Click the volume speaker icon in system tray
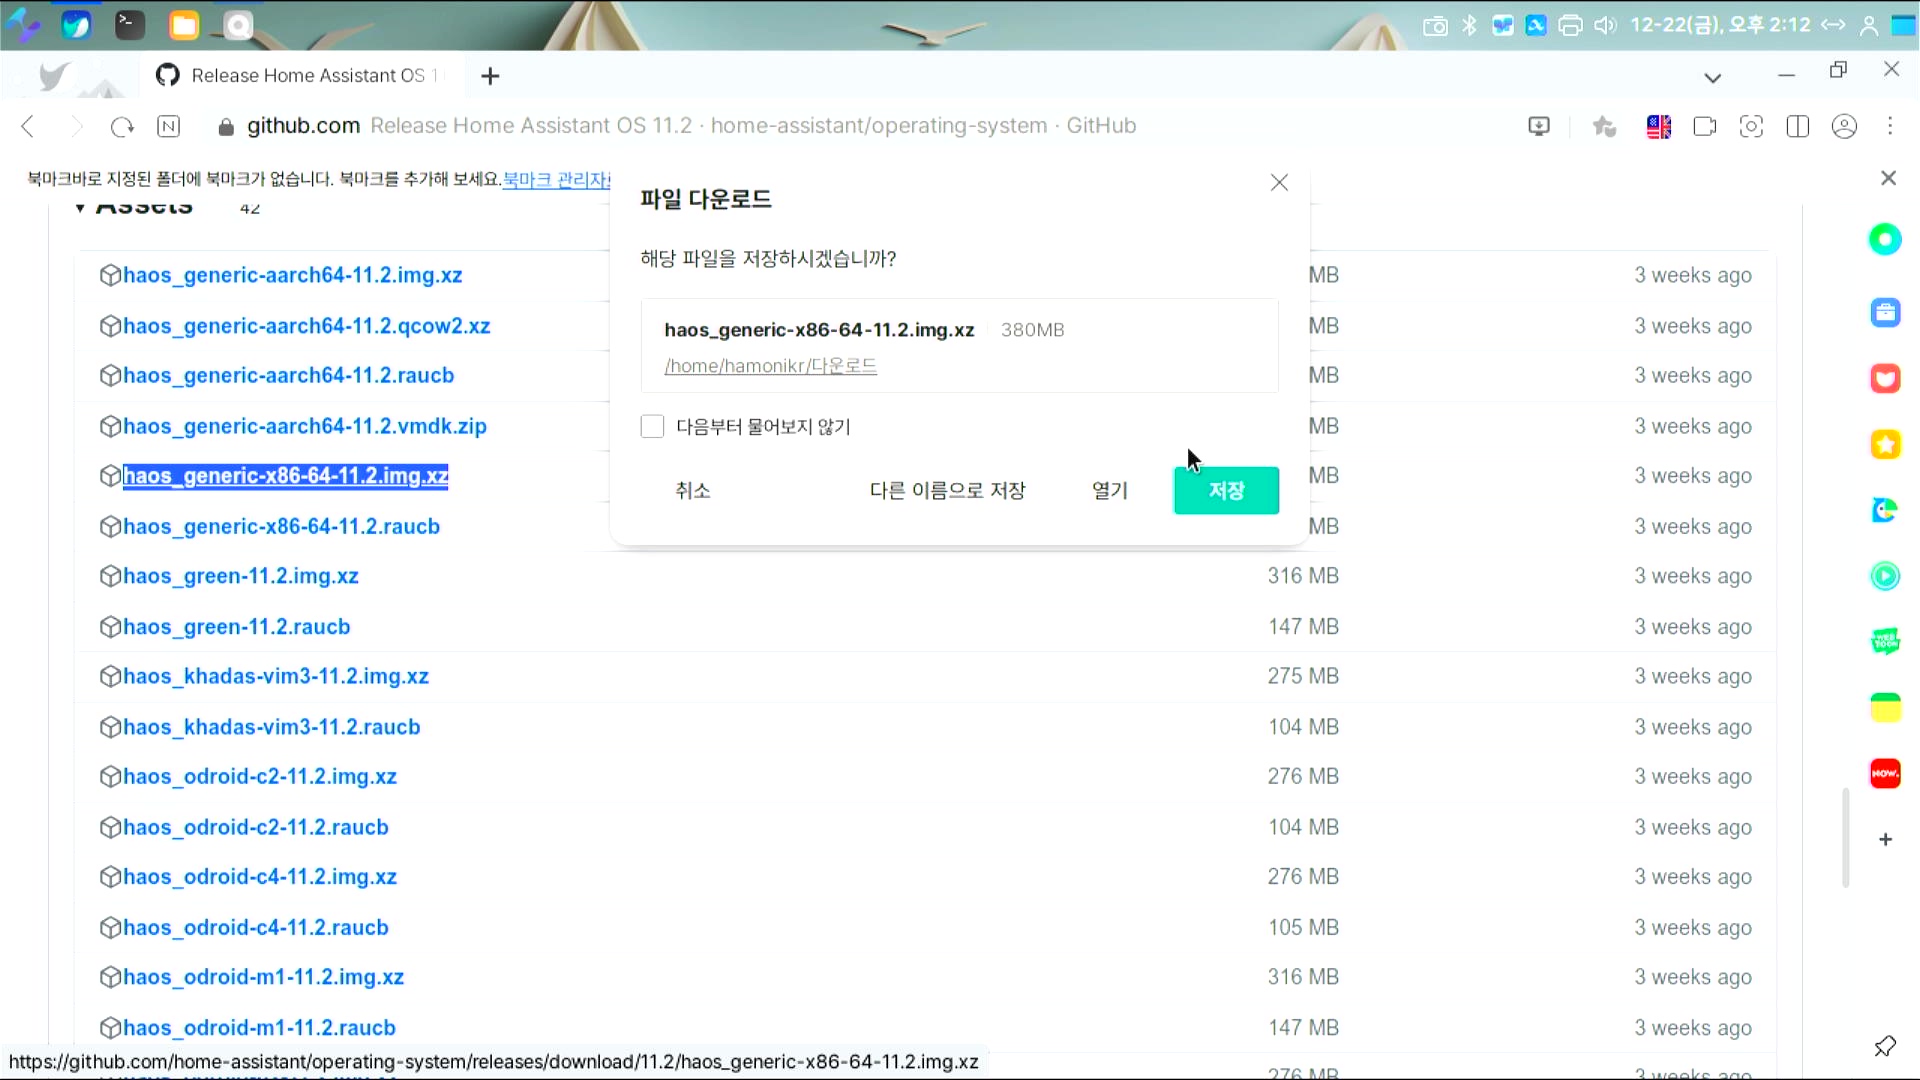Viewport: 1920px width, 1080px height. 1605,25
